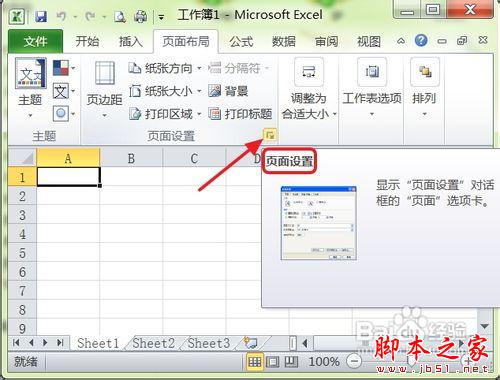Click the 打印标题 print titles button
This screenshot has height=380, width=500.
(240, 114)
